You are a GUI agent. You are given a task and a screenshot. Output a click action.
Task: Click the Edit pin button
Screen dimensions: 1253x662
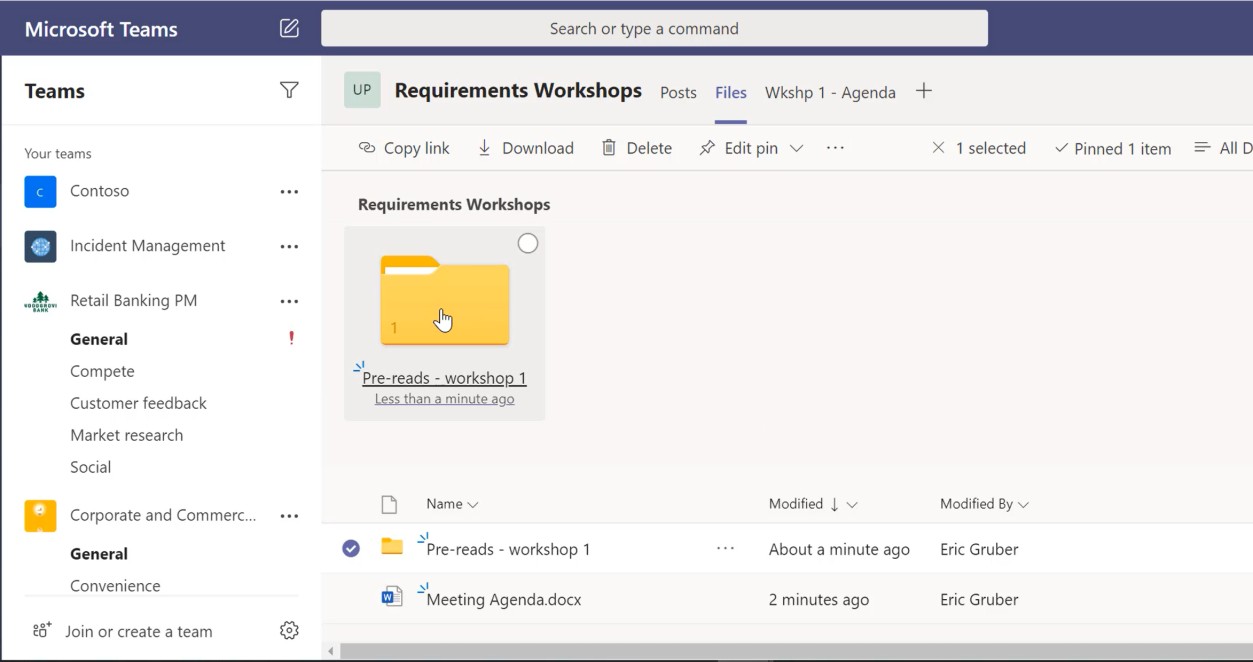739,148
